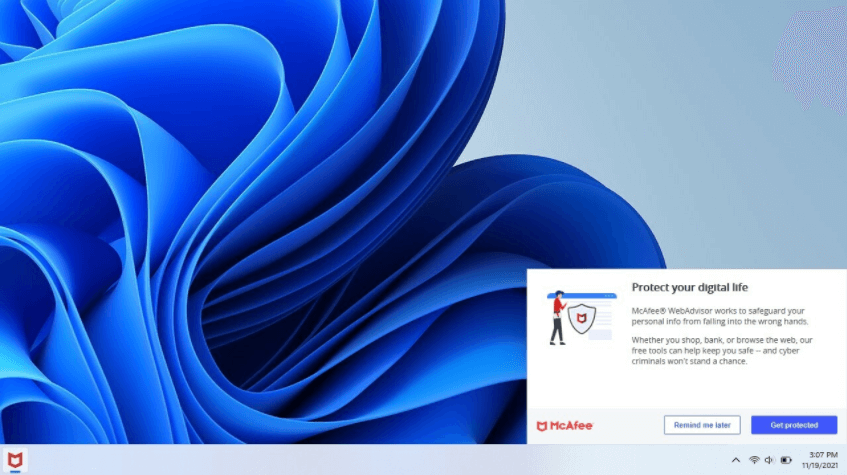Click the shield illustration in the McAfee popup
Viewport: 847px width, 475px height.
pyautogui.click(x=582, y=318)
